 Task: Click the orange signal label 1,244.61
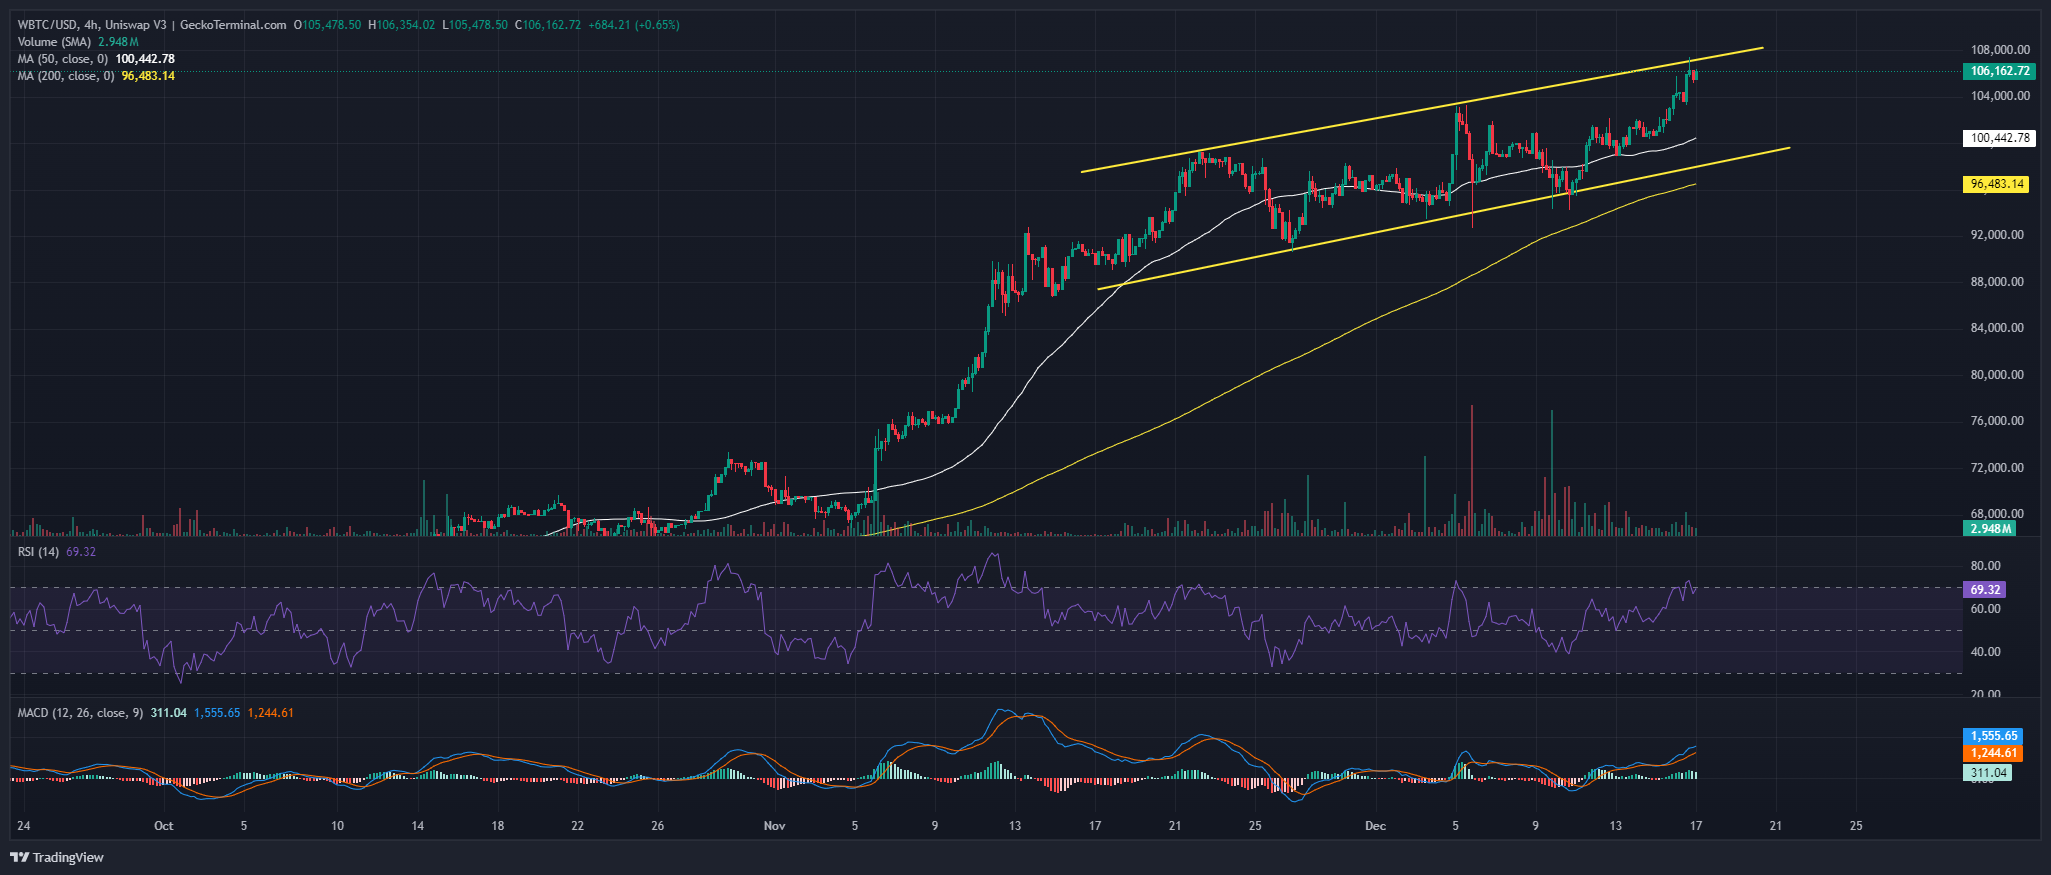coord(1994,753)
